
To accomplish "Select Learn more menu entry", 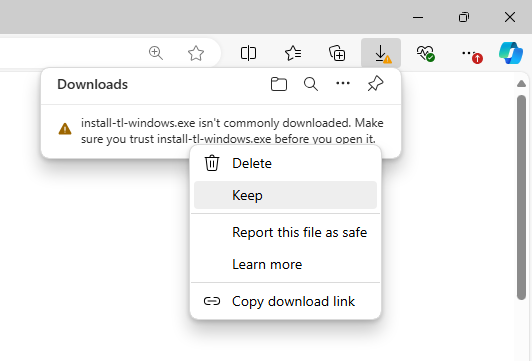I will [285, 264].
